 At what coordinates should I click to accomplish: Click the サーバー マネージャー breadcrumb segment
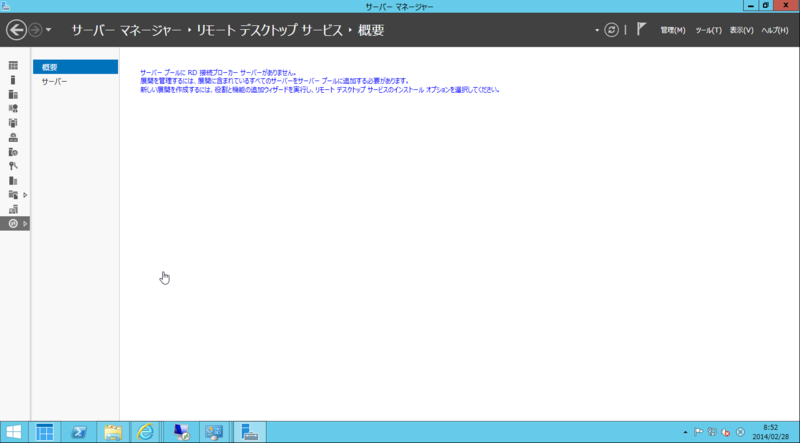coord(127,30)
